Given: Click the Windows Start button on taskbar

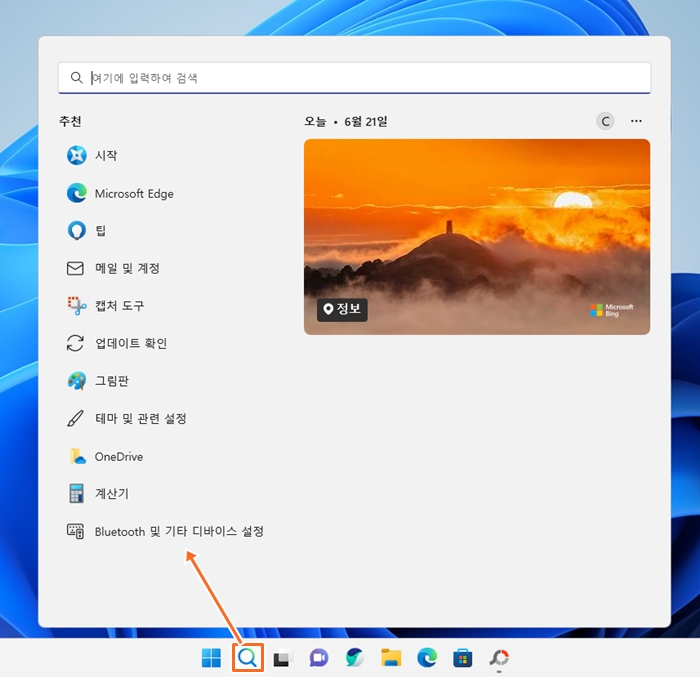Looking at the screenshot, I should [211, 658].
